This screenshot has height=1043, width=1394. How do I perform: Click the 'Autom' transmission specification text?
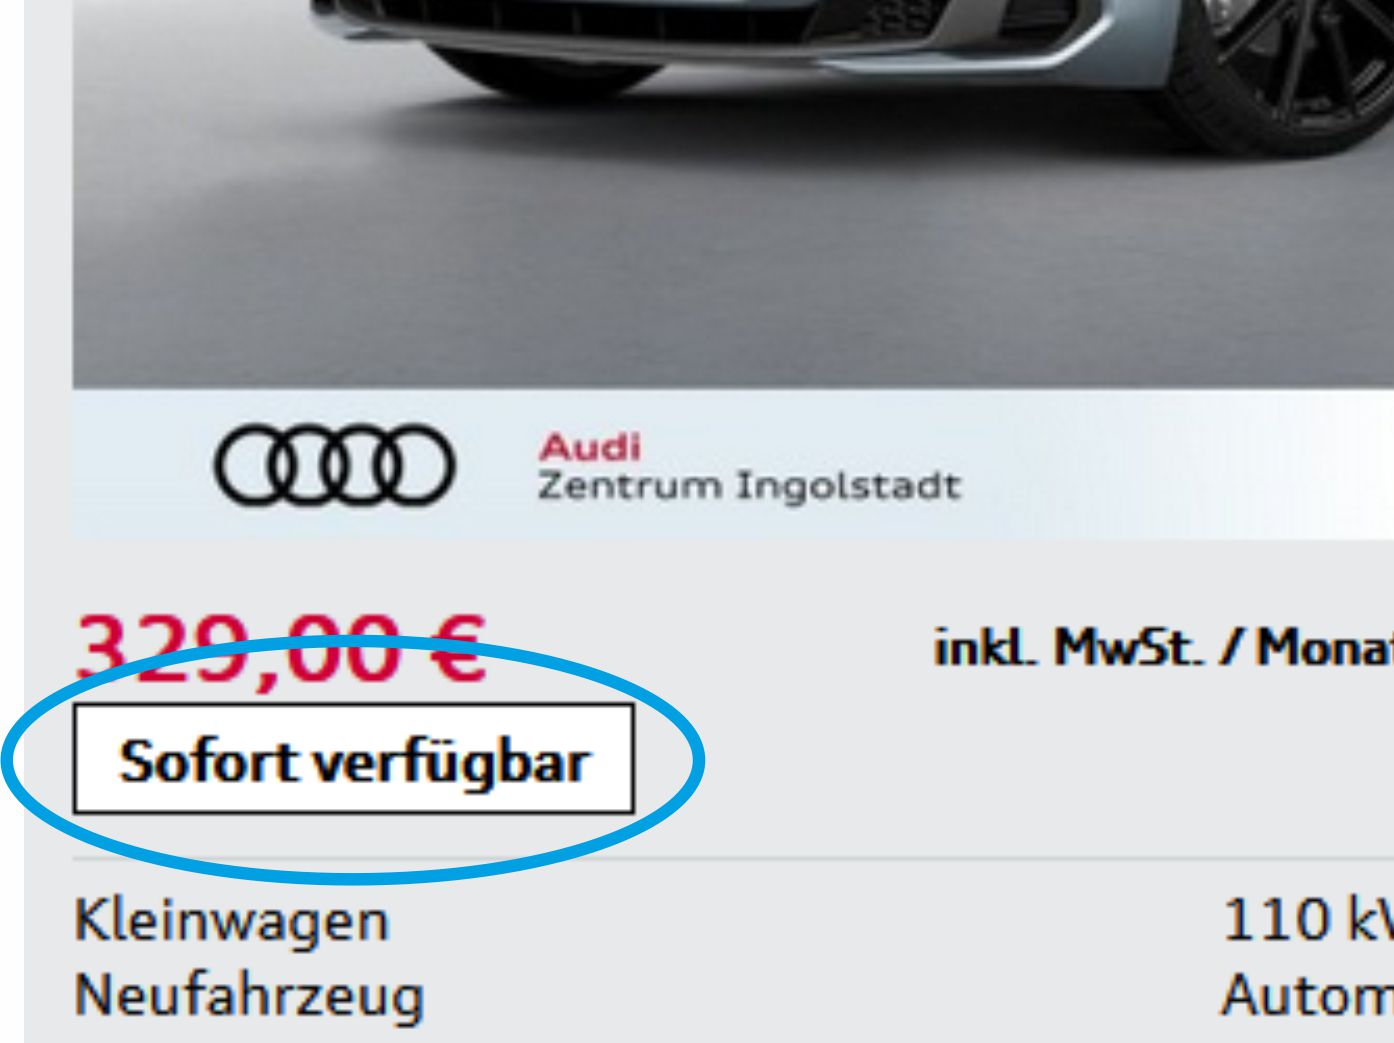[x=1307, y=996]
